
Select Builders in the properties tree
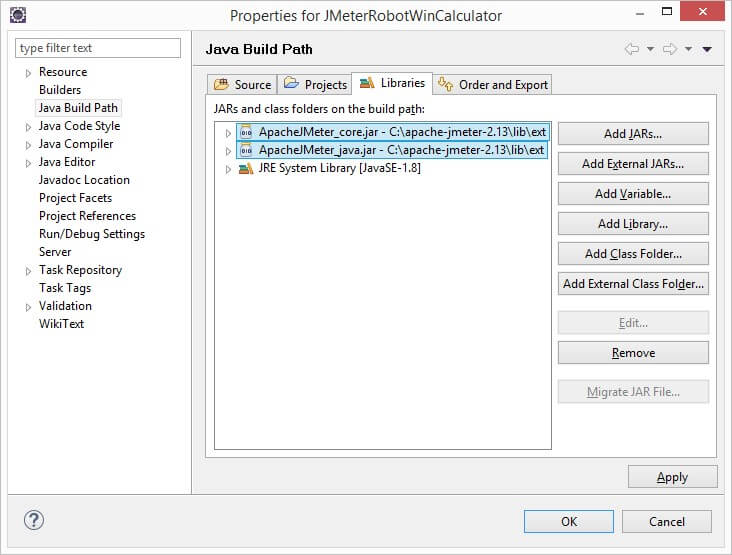pos(60,90)
